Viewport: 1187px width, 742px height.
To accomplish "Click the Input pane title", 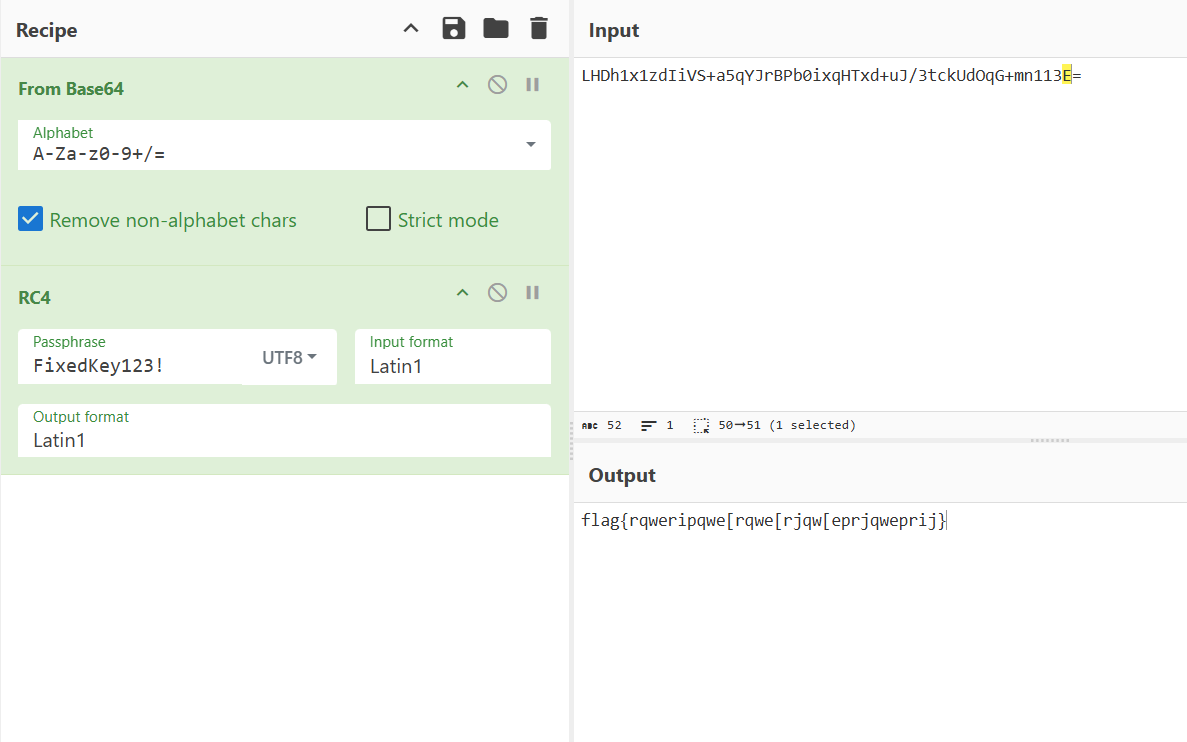I will pos(614,30).
